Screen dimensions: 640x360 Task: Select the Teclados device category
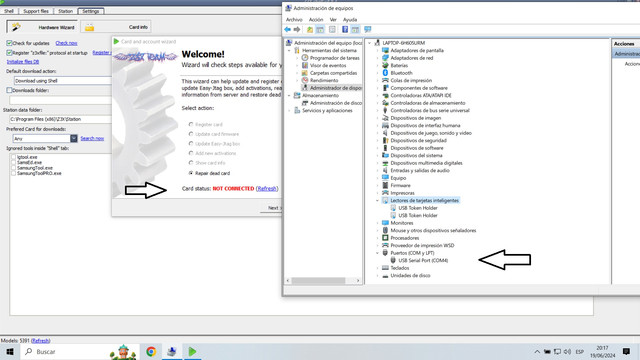pos(400,268)
